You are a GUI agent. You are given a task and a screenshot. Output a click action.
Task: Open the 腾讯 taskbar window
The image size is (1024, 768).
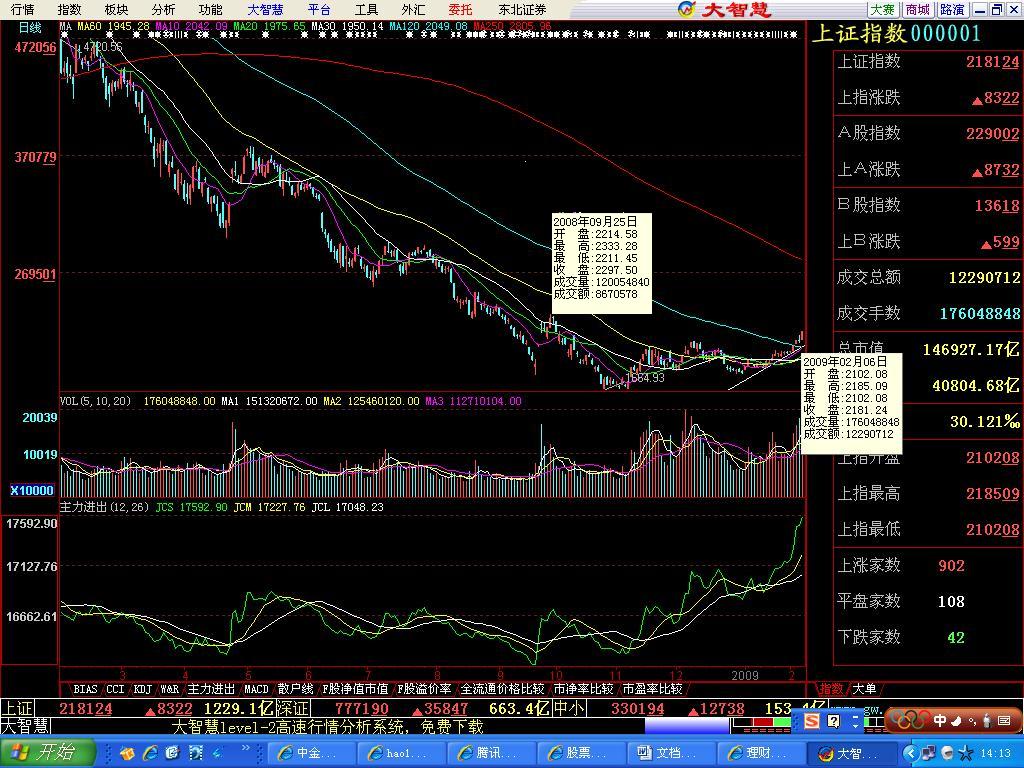point(492,753)
